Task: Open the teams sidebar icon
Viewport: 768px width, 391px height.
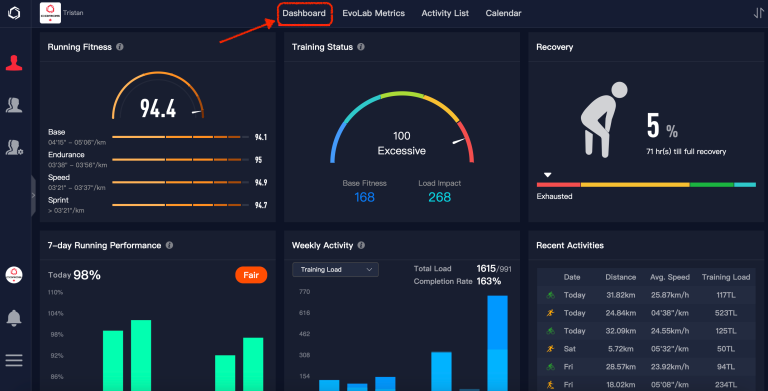Action: 14,105
